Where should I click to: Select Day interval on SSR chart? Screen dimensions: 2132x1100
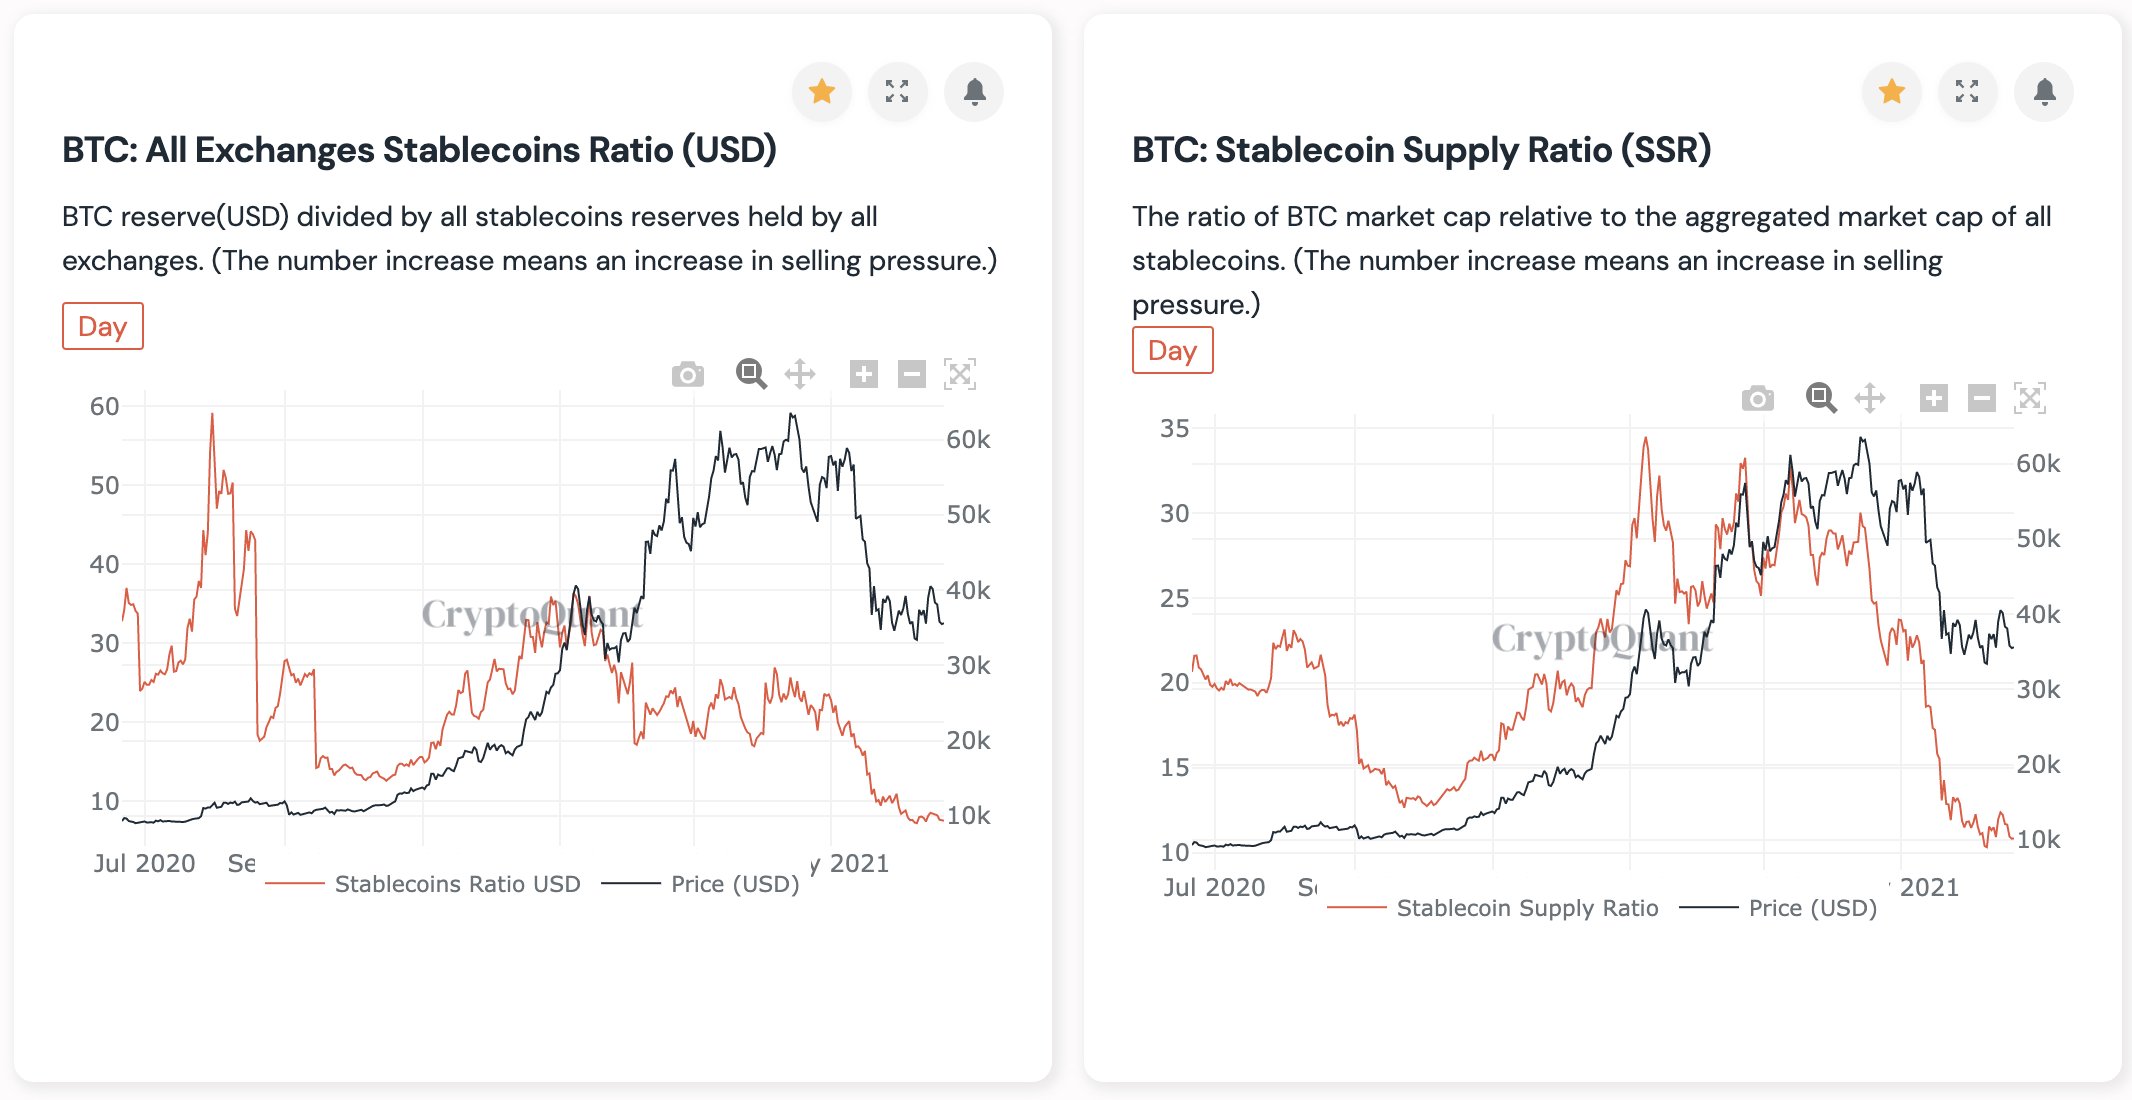tap(1173, 350)
